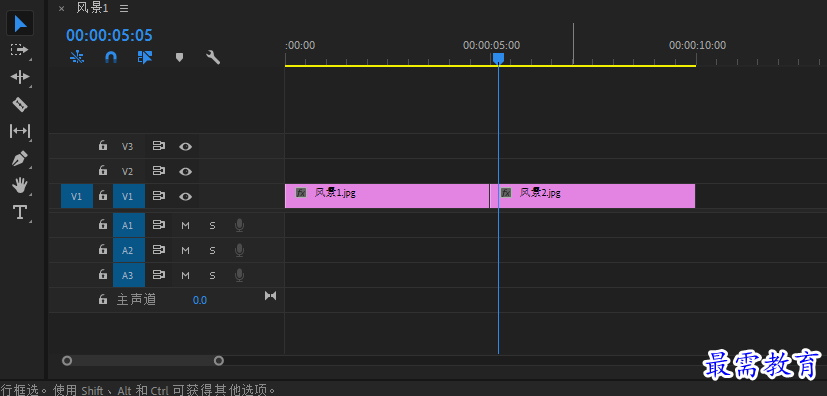Select the Track Select Forward tool

[x=20, y=50]
